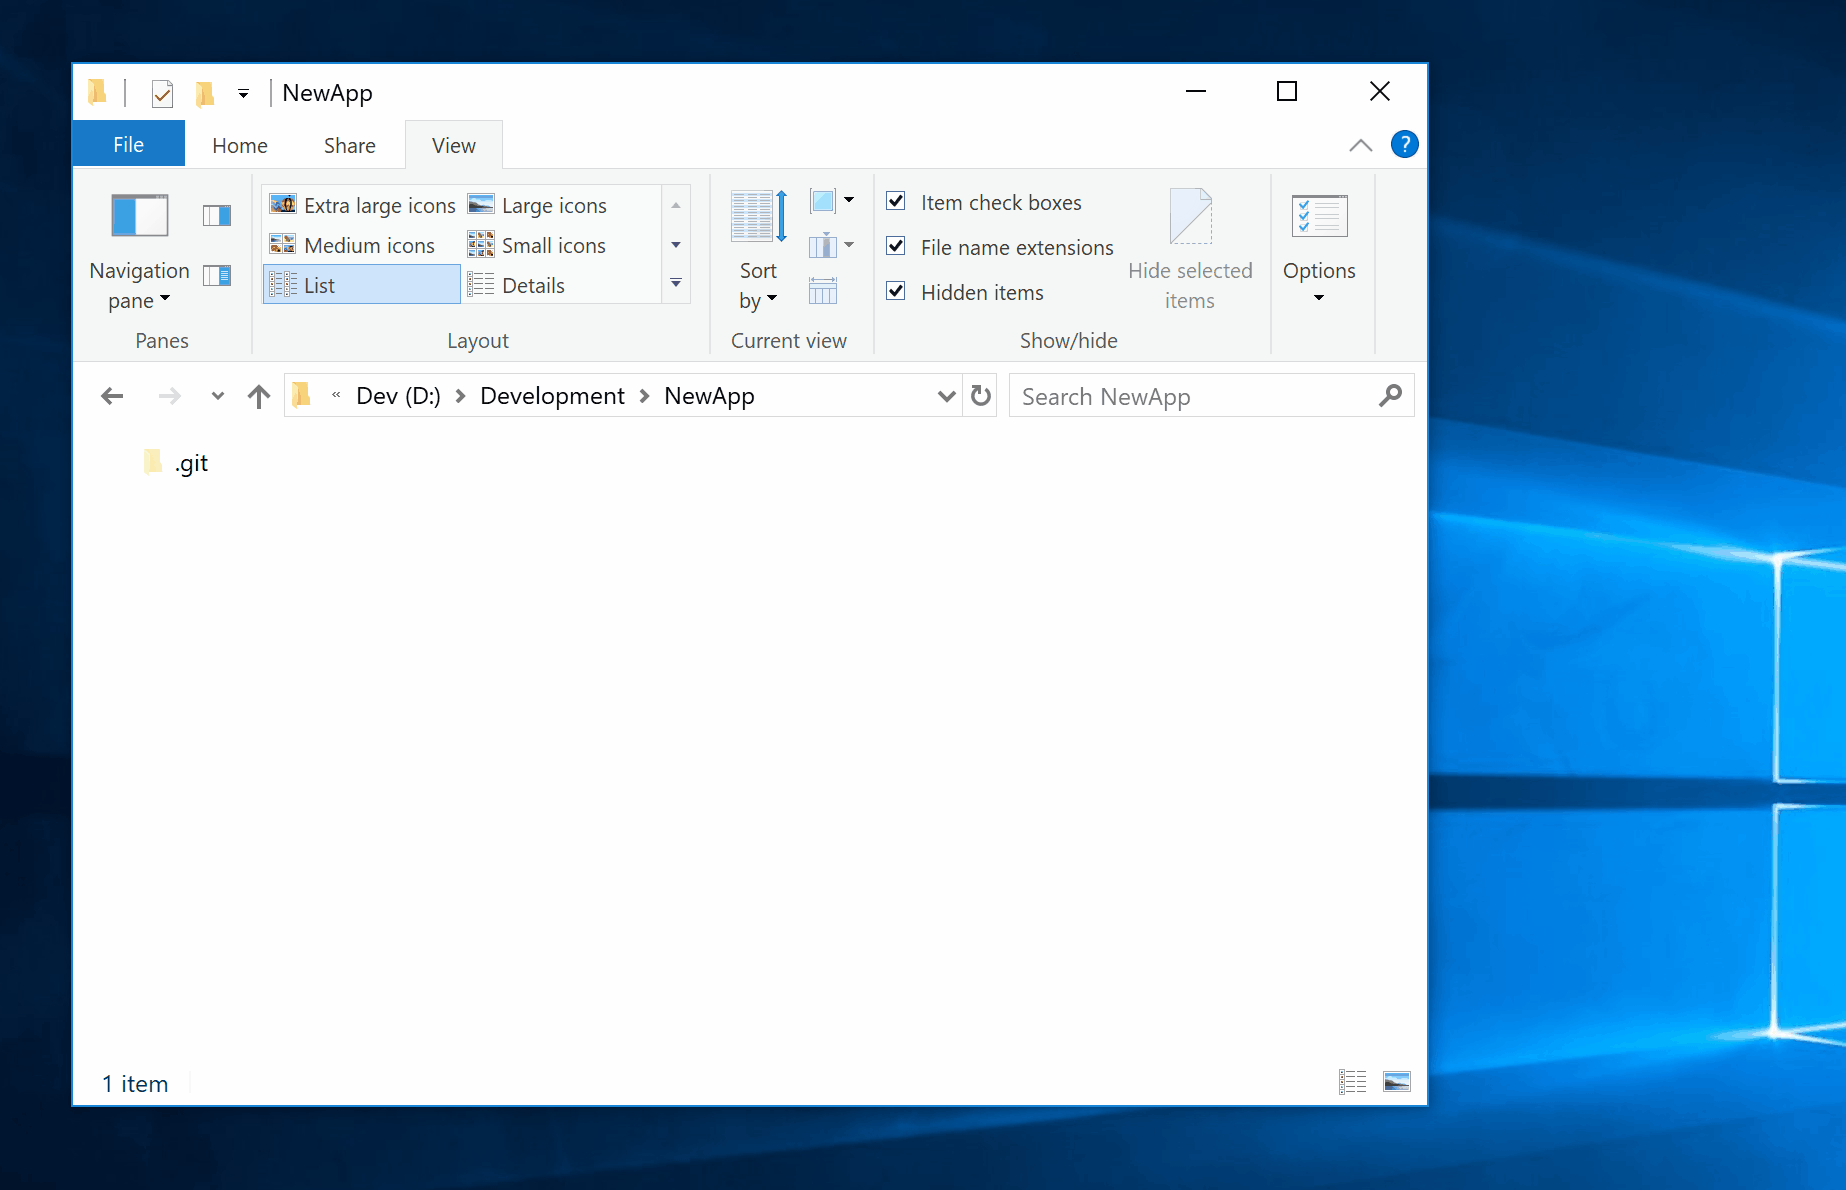
Task: Close the NewApp window
Action: 1380,92
